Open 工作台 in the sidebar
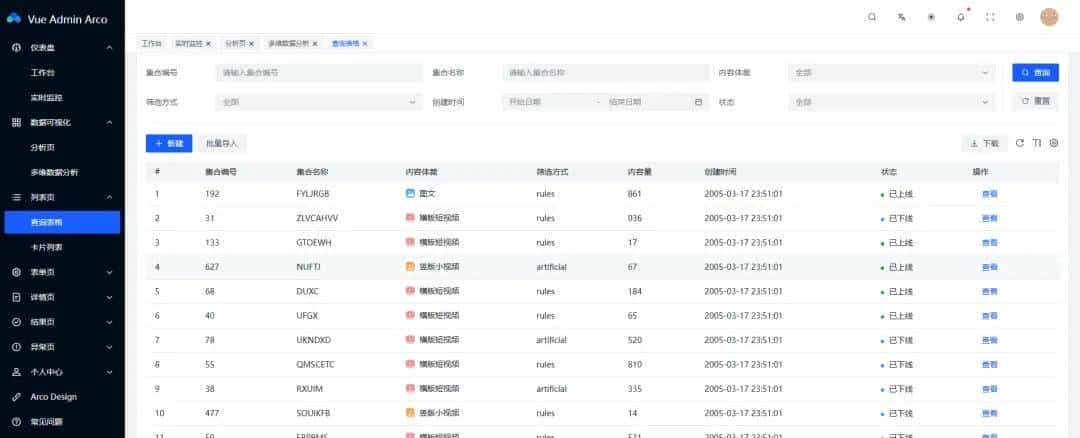Screen dimensions: 1080x438 coord(43,72)
